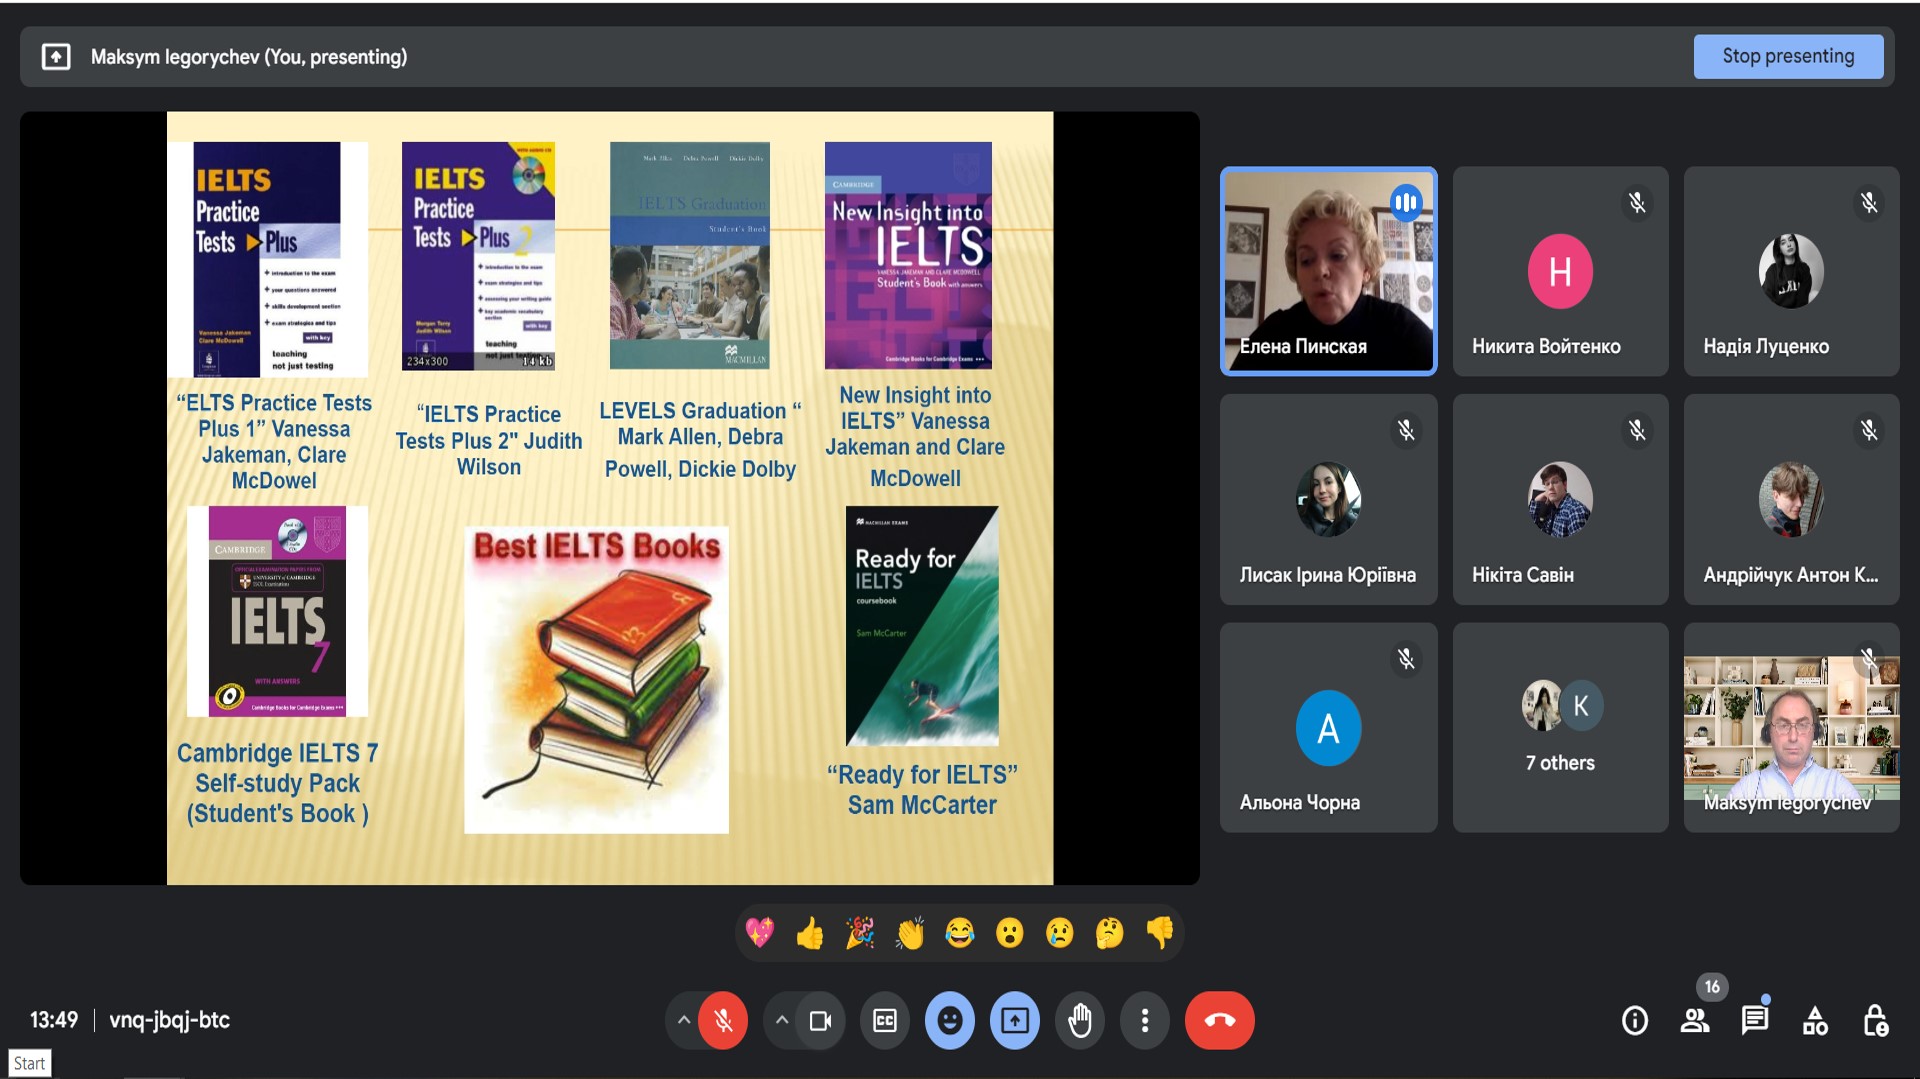Send the laughing face reaction
Image resolution: width=1920 pixels, height=1079 pixels.
960,933
